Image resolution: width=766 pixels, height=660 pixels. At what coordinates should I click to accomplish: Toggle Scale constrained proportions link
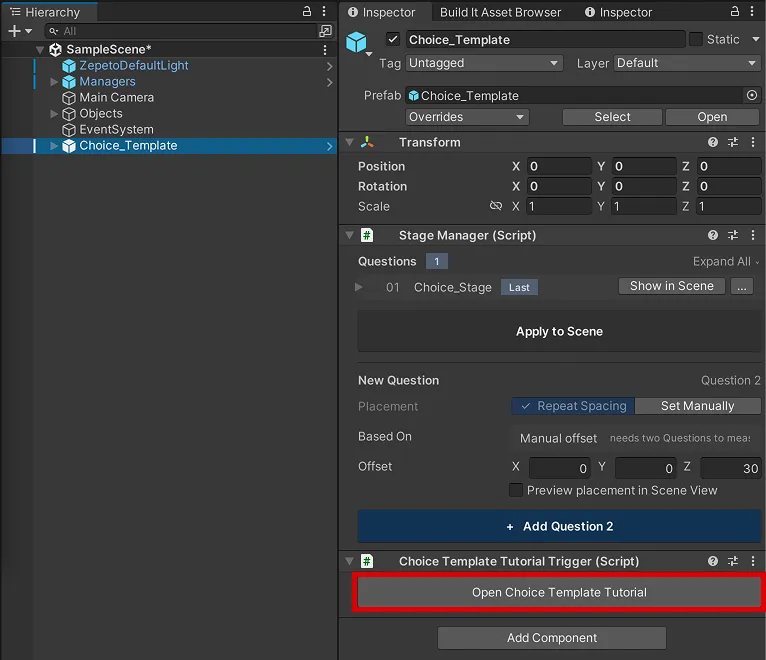tap(495, 206)
